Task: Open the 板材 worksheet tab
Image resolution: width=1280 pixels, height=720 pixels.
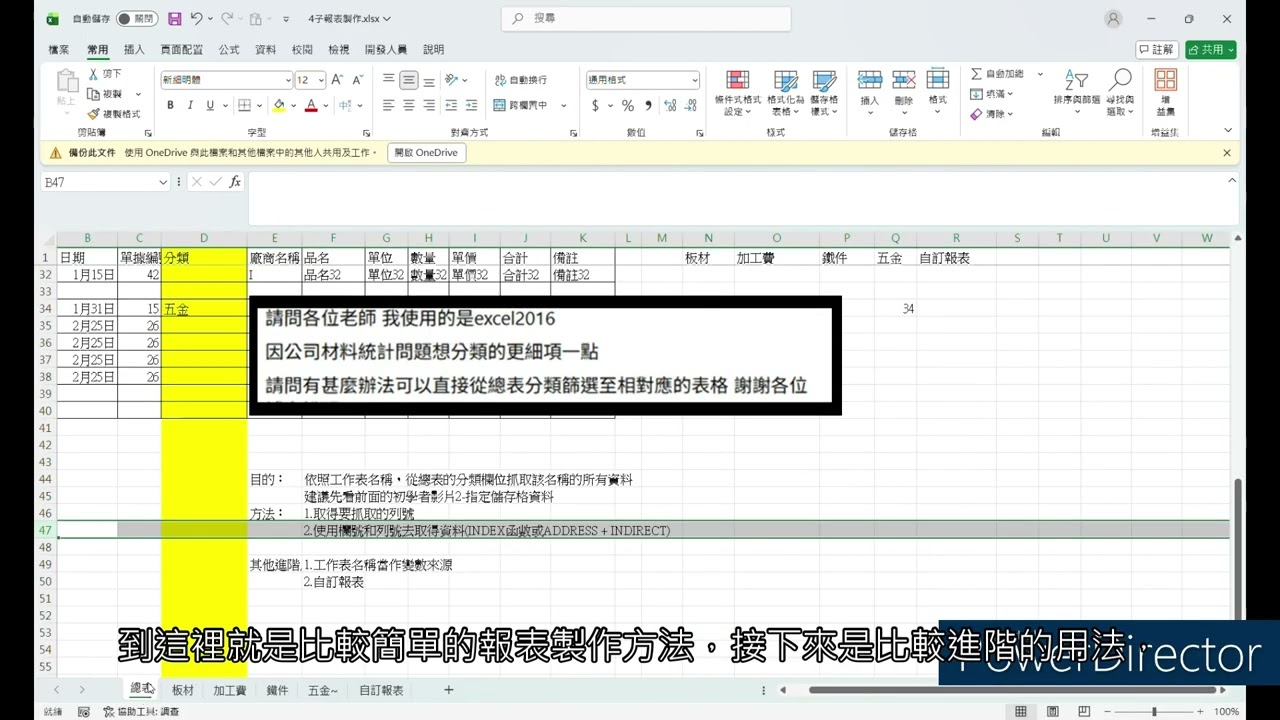Action: [x=183, y=690]
